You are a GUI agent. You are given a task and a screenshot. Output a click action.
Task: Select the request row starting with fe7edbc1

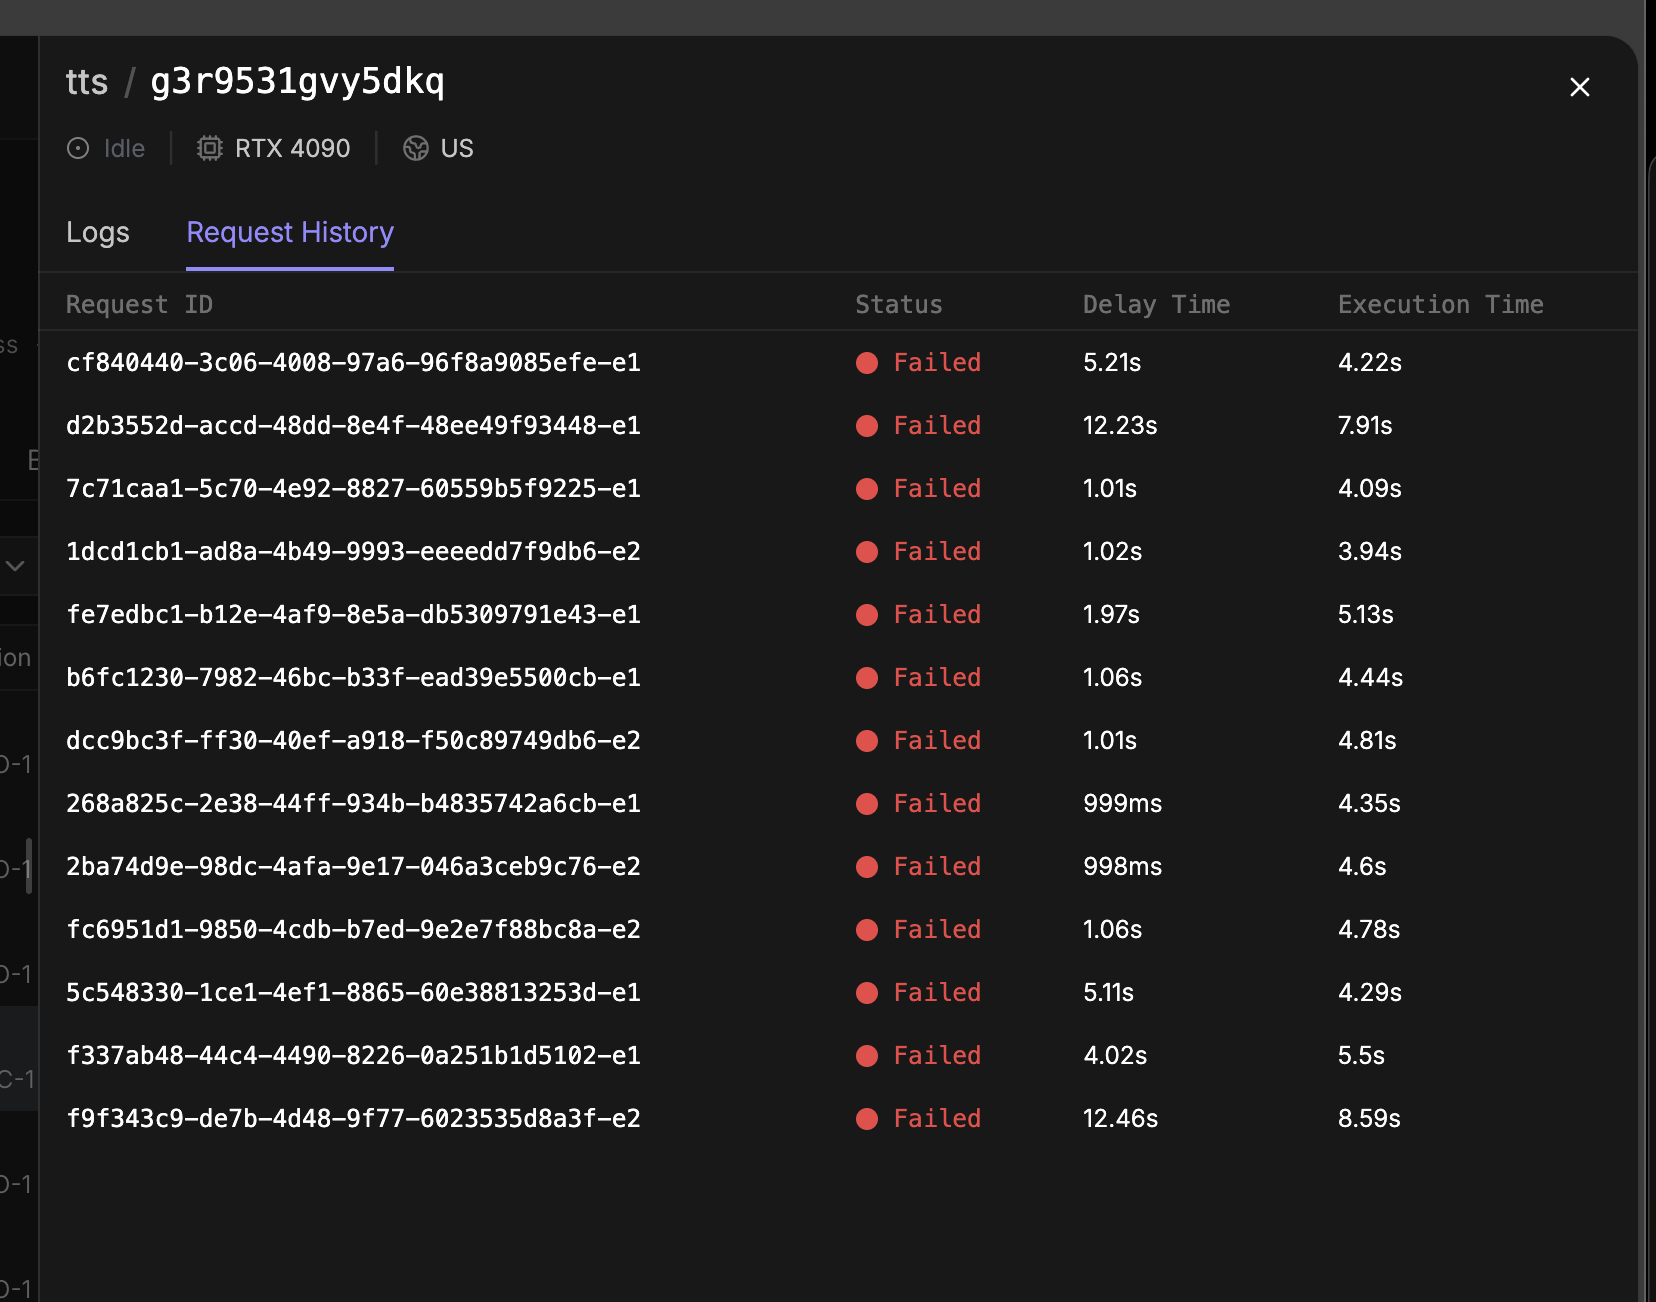click(x=353, y=615)
